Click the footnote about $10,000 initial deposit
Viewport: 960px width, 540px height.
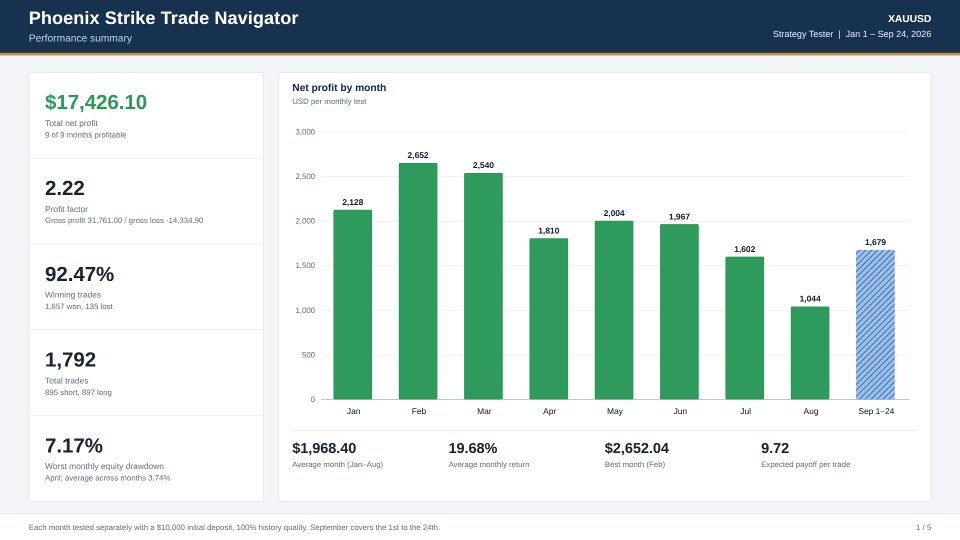coord(234,527)
